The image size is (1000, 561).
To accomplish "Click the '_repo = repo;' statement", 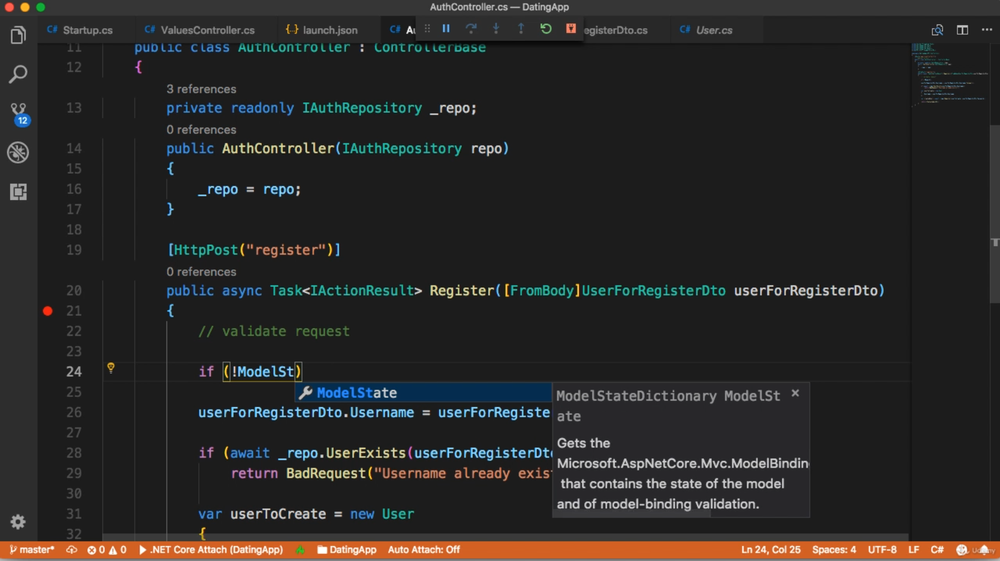I will coord(249,189).
